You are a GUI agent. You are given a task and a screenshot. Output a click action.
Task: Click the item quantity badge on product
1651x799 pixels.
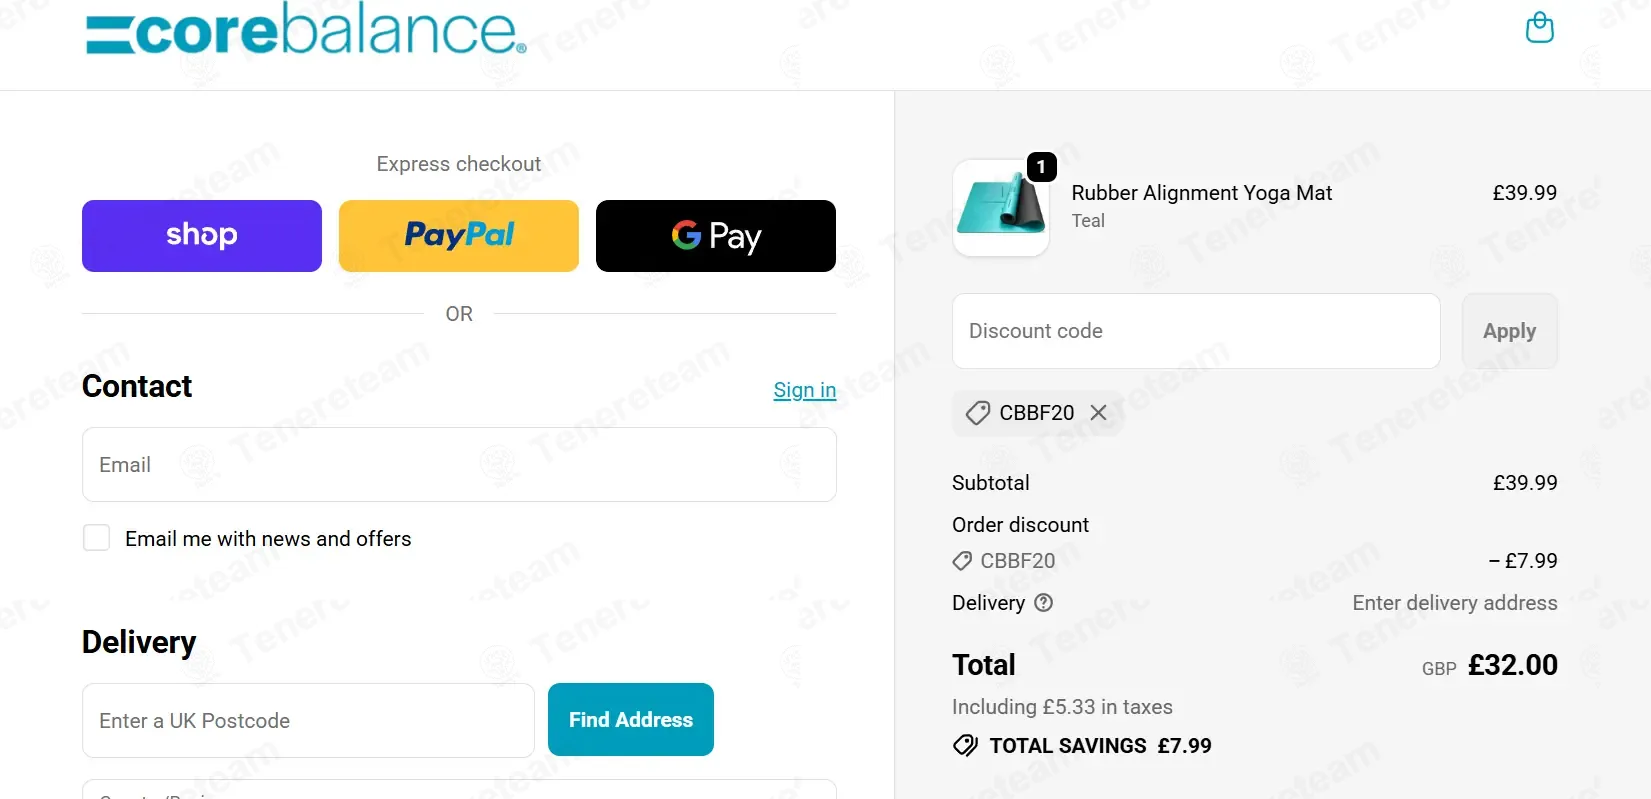[1041, 167]
